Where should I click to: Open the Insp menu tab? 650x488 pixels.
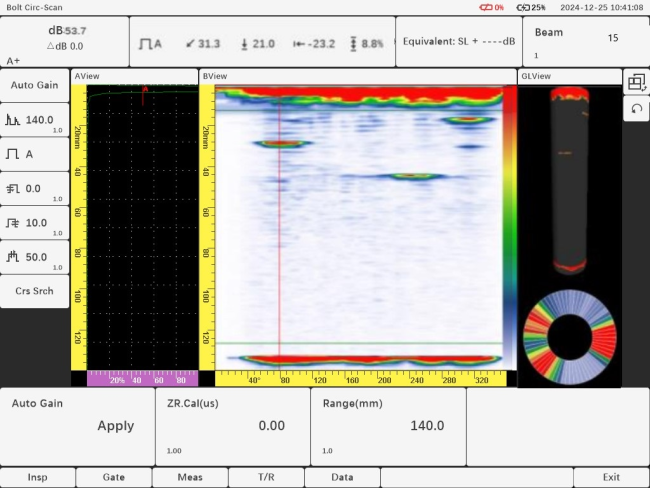pyautogui.click(x=37, y=477)
